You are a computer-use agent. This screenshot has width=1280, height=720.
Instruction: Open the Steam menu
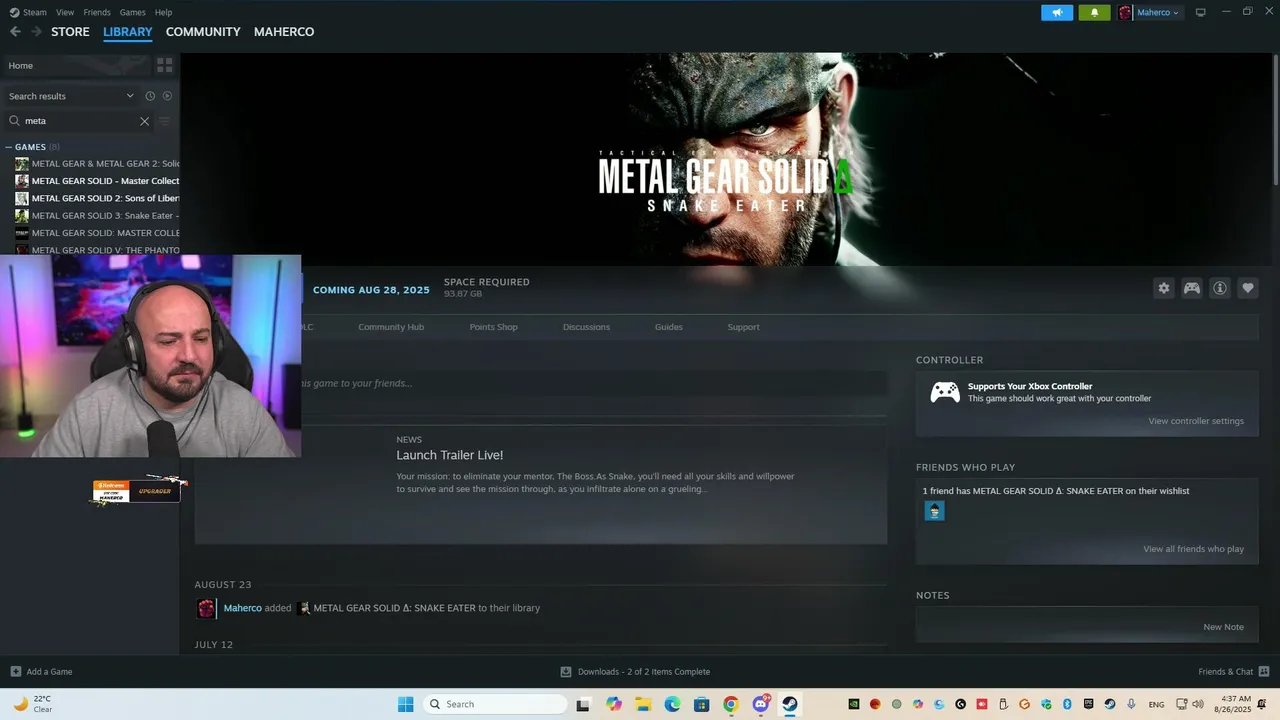(35, 12)
